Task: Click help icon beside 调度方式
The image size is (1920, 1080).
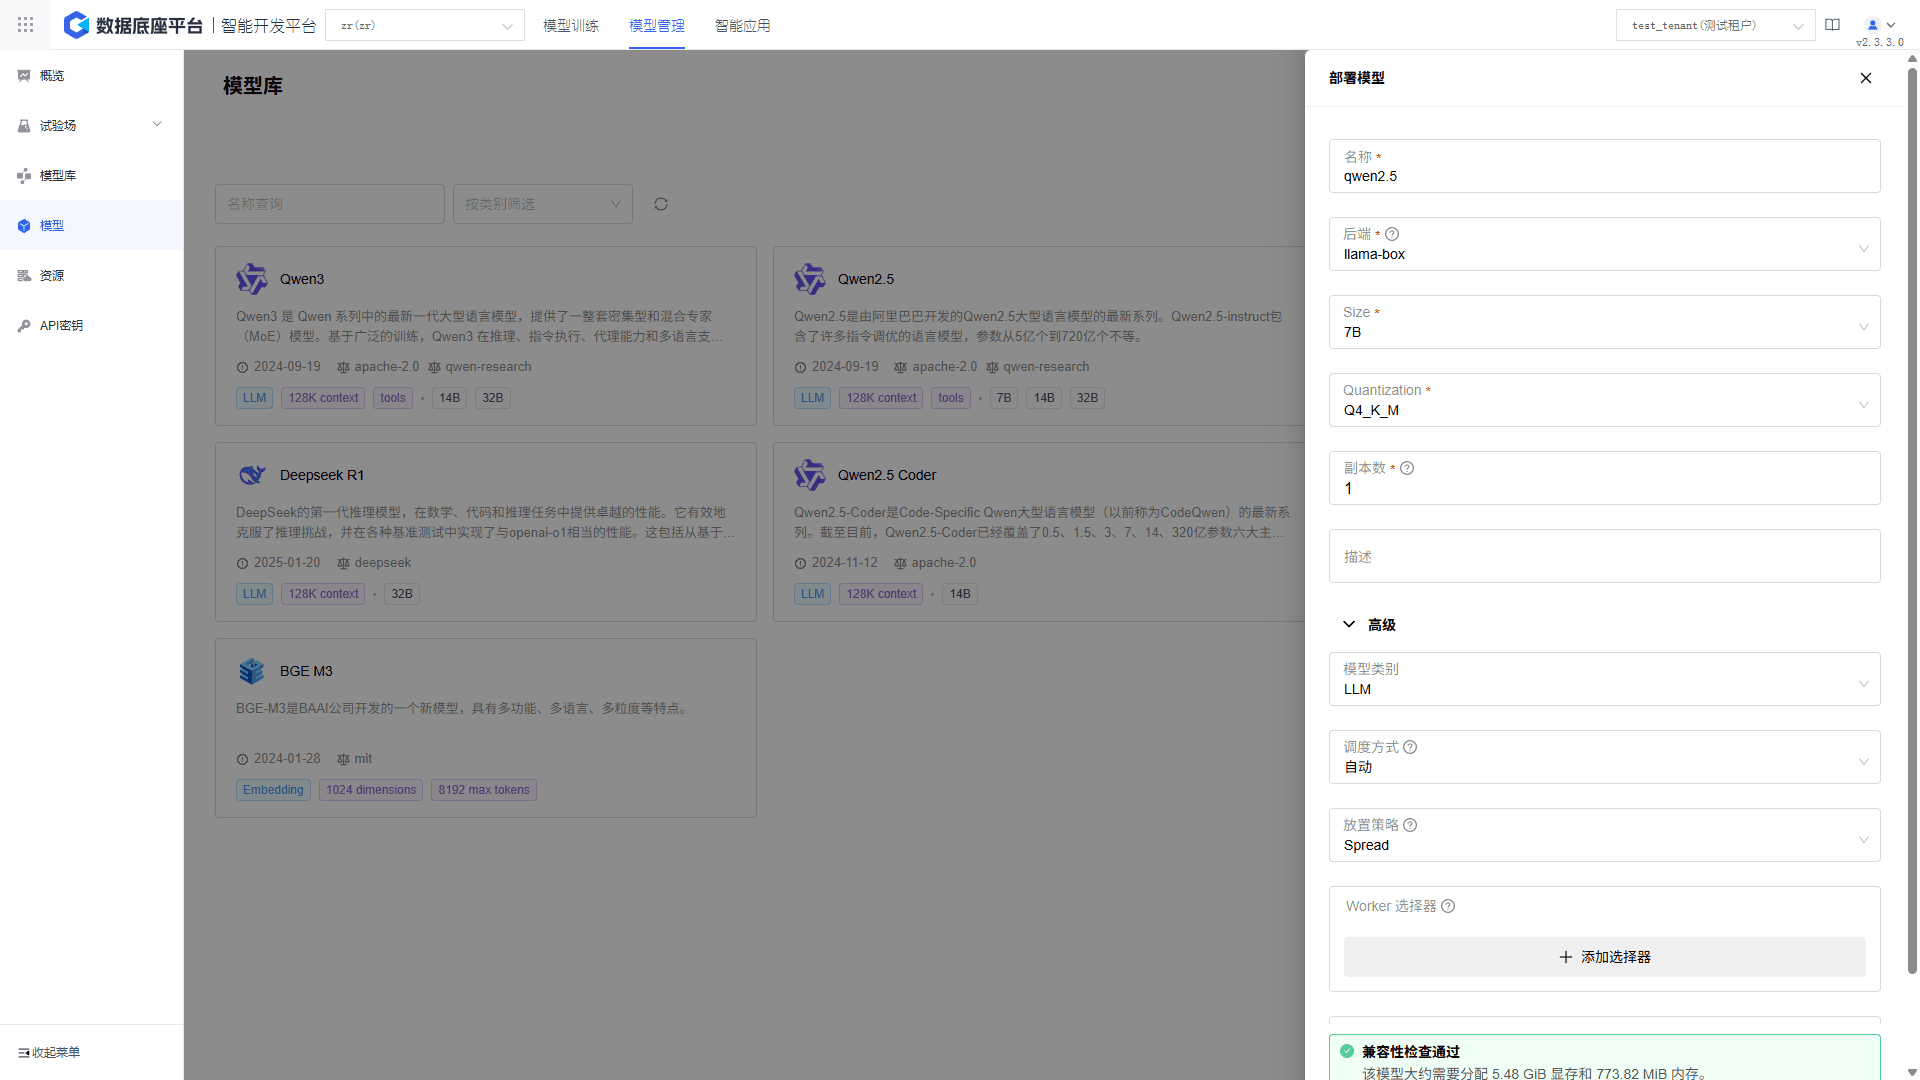Action: click(1410, 747)
